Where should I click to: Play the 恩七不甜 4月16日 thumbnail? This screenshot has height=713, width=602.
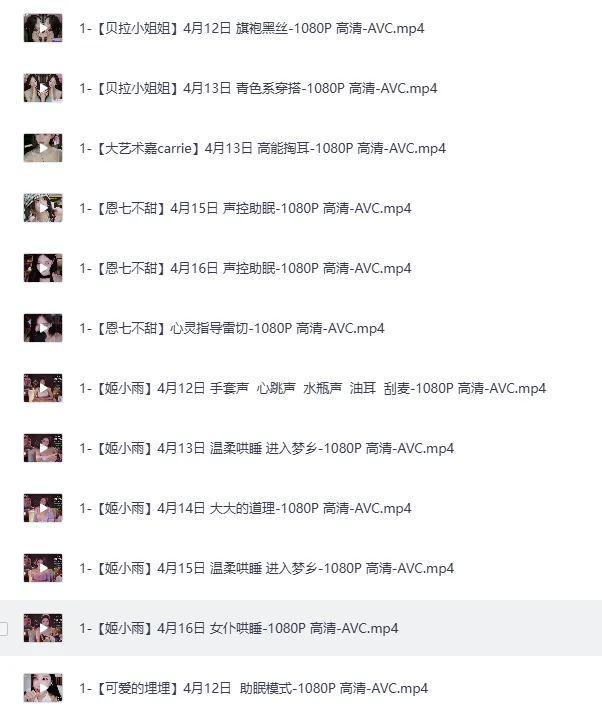(x=43, y=268)
